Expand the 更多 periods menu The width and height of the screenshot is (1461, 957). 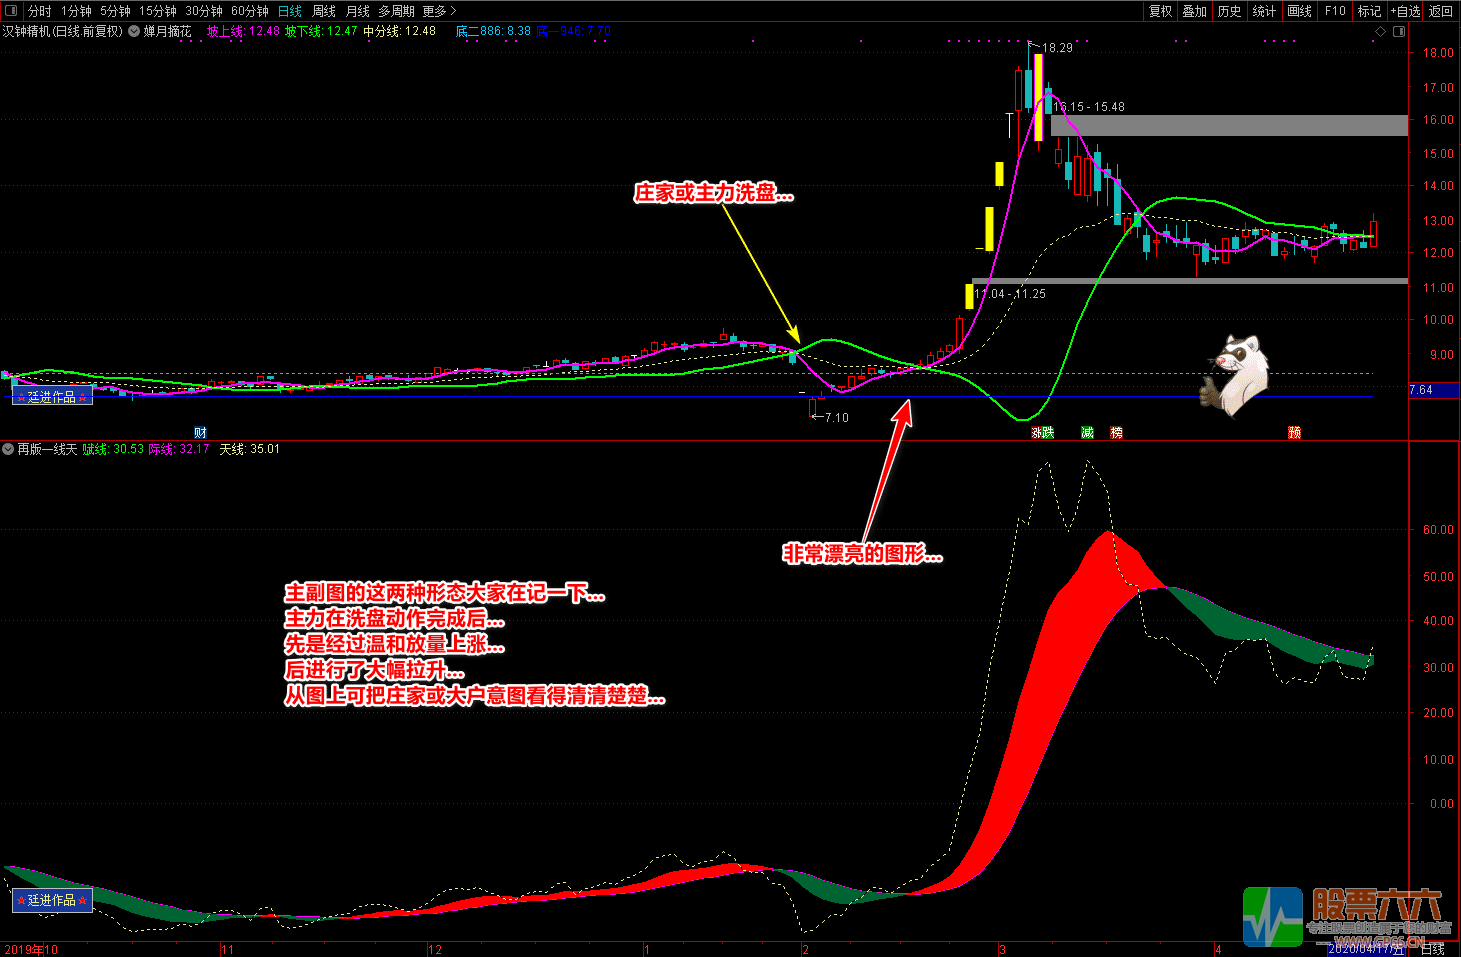(439, 11)
